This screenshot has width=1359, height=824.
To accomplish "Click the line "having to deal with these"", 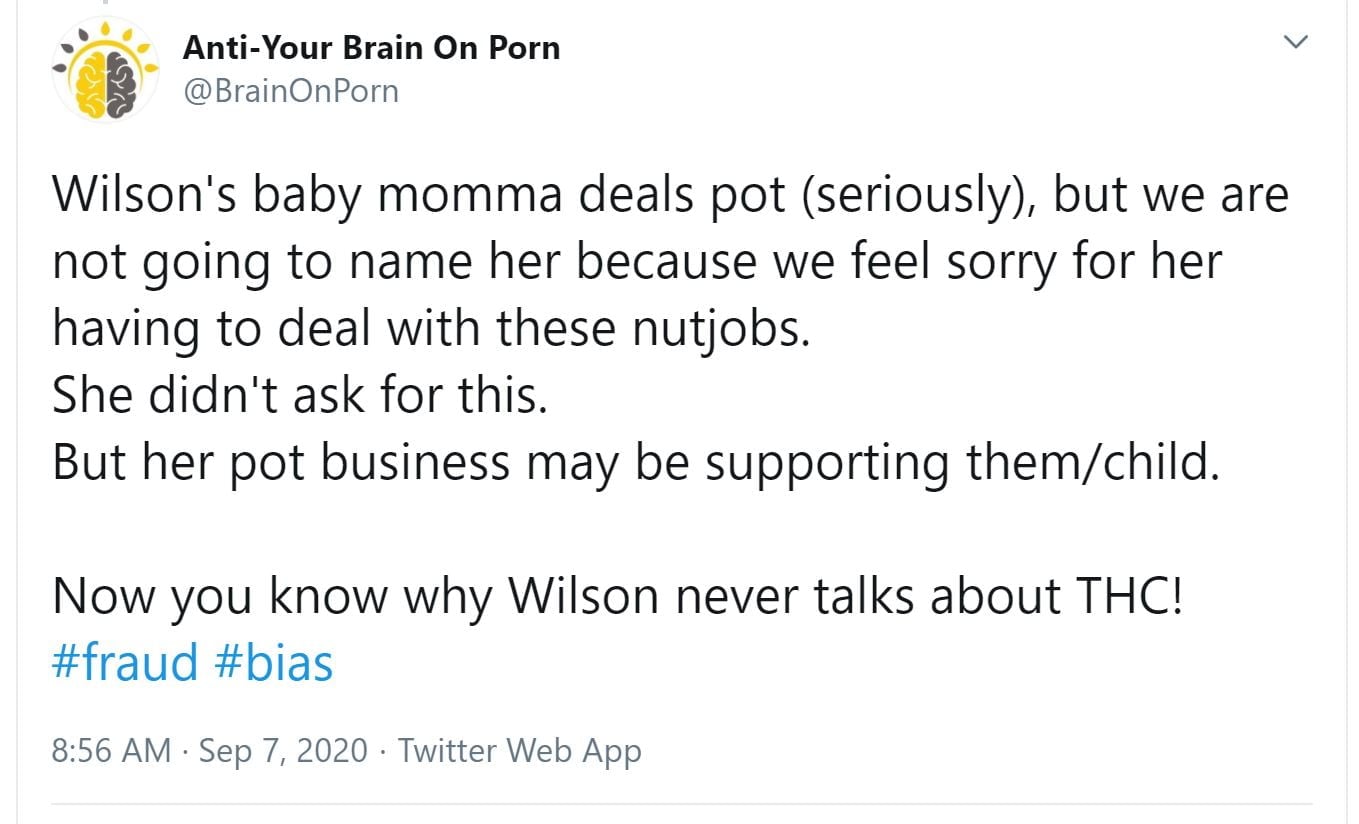I will click(x=430, y=328).
